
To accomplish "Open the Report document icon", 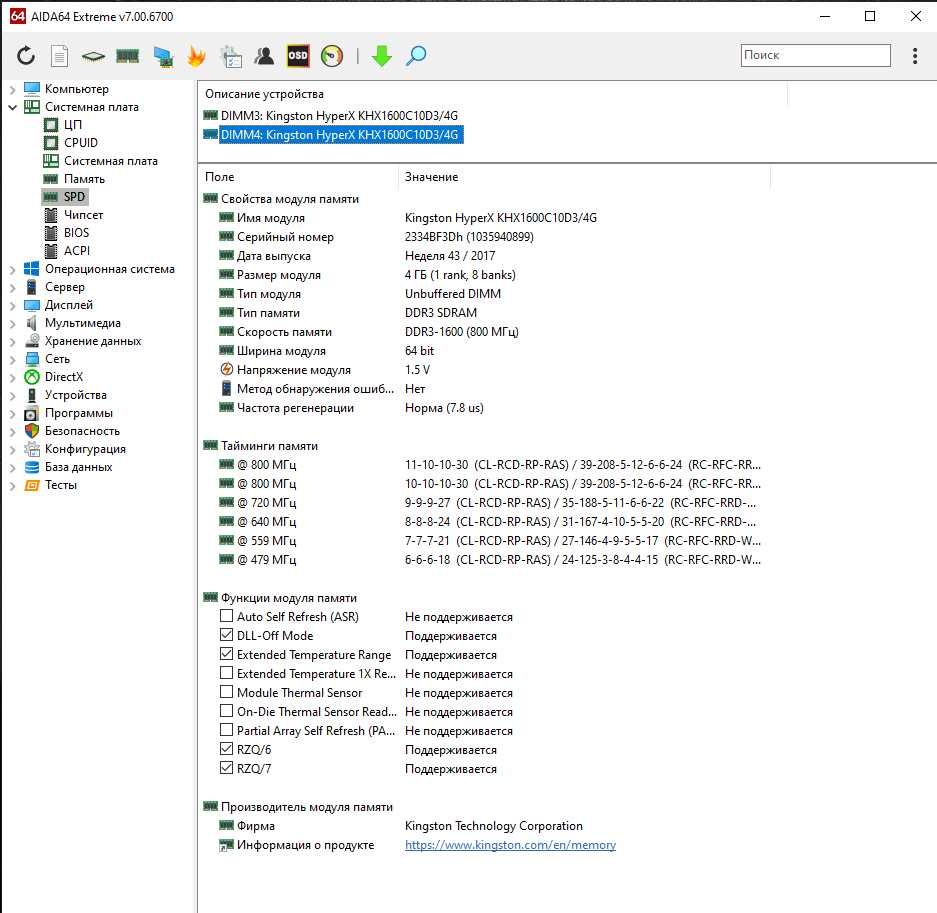I will click(x=59, y=56).
